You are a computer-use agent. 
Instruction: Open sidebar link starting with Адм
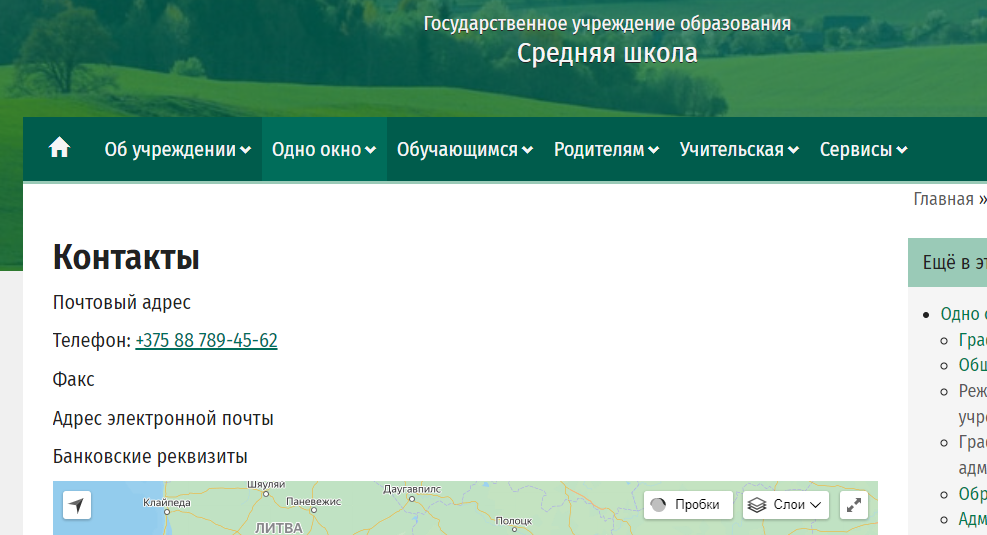pos(972,519)
